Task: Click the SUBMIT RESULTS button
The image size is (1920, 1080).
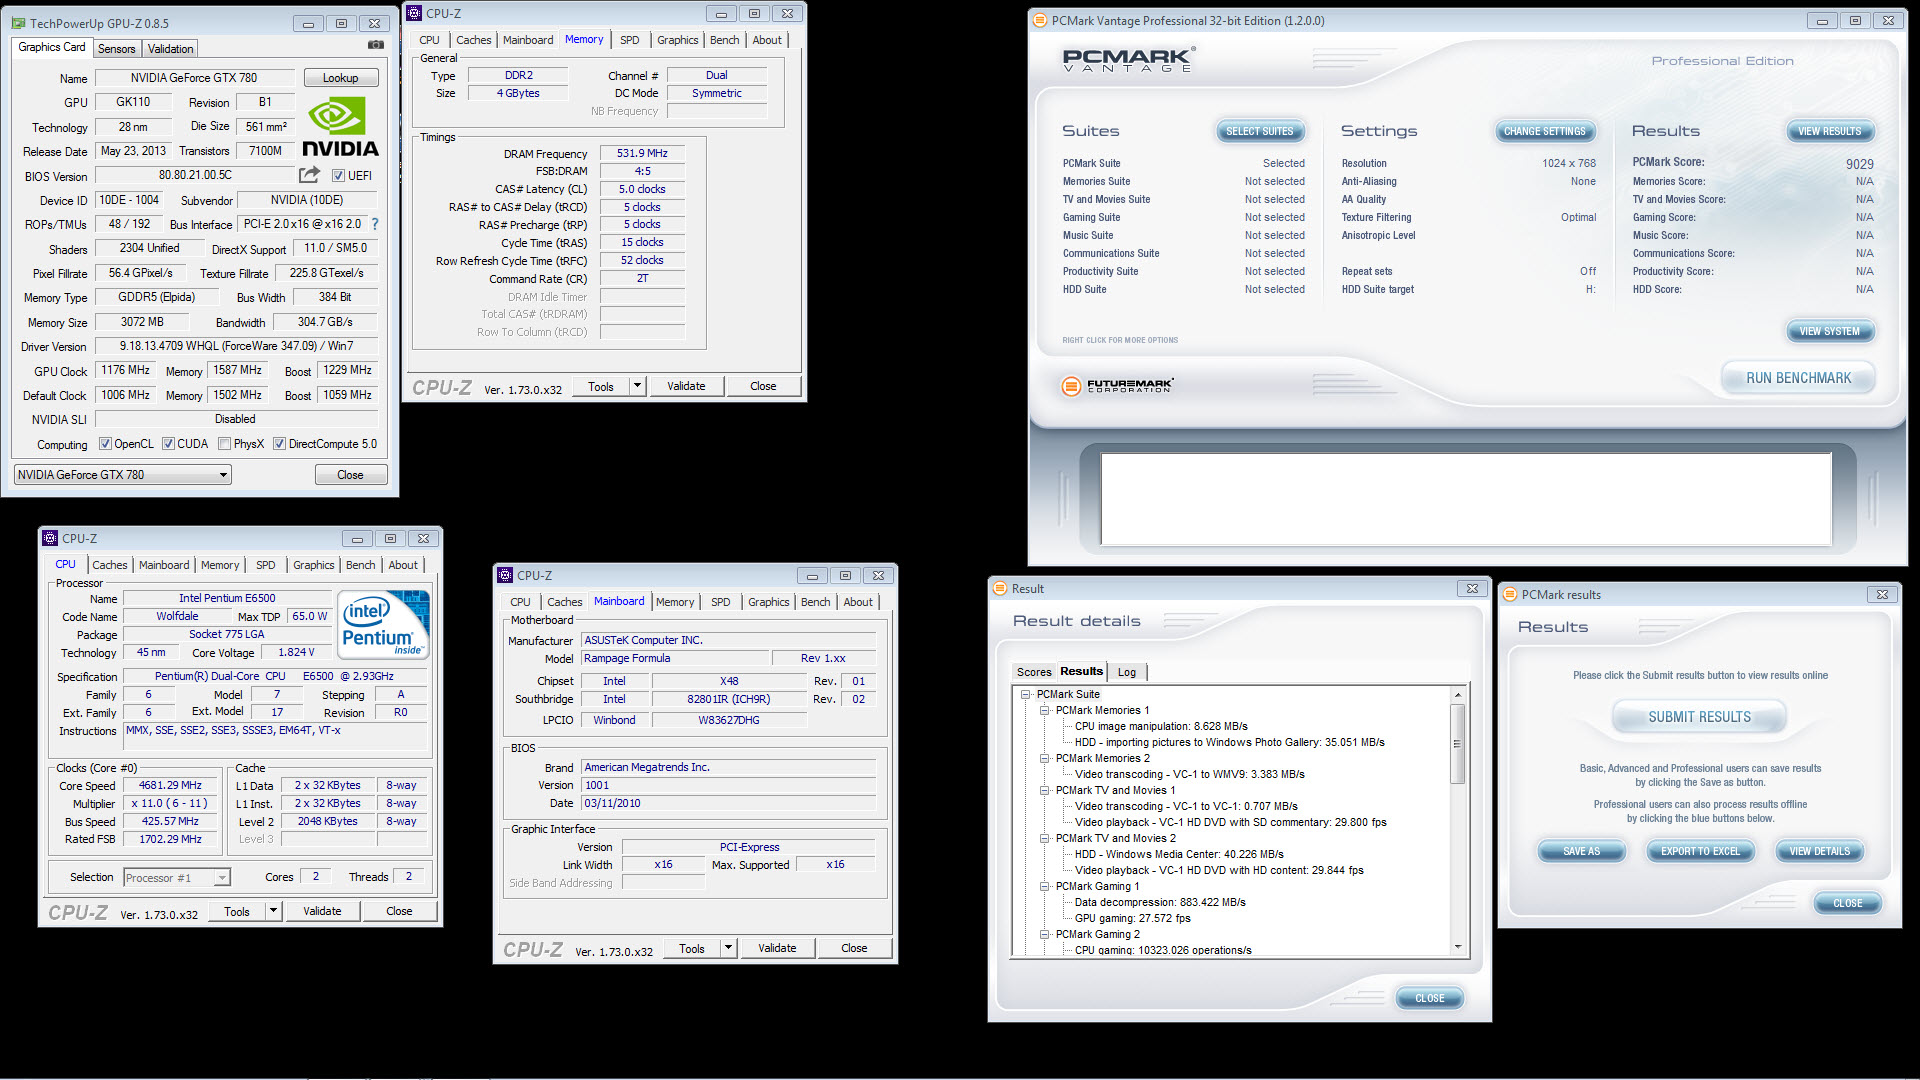Action: point(1699,717)
